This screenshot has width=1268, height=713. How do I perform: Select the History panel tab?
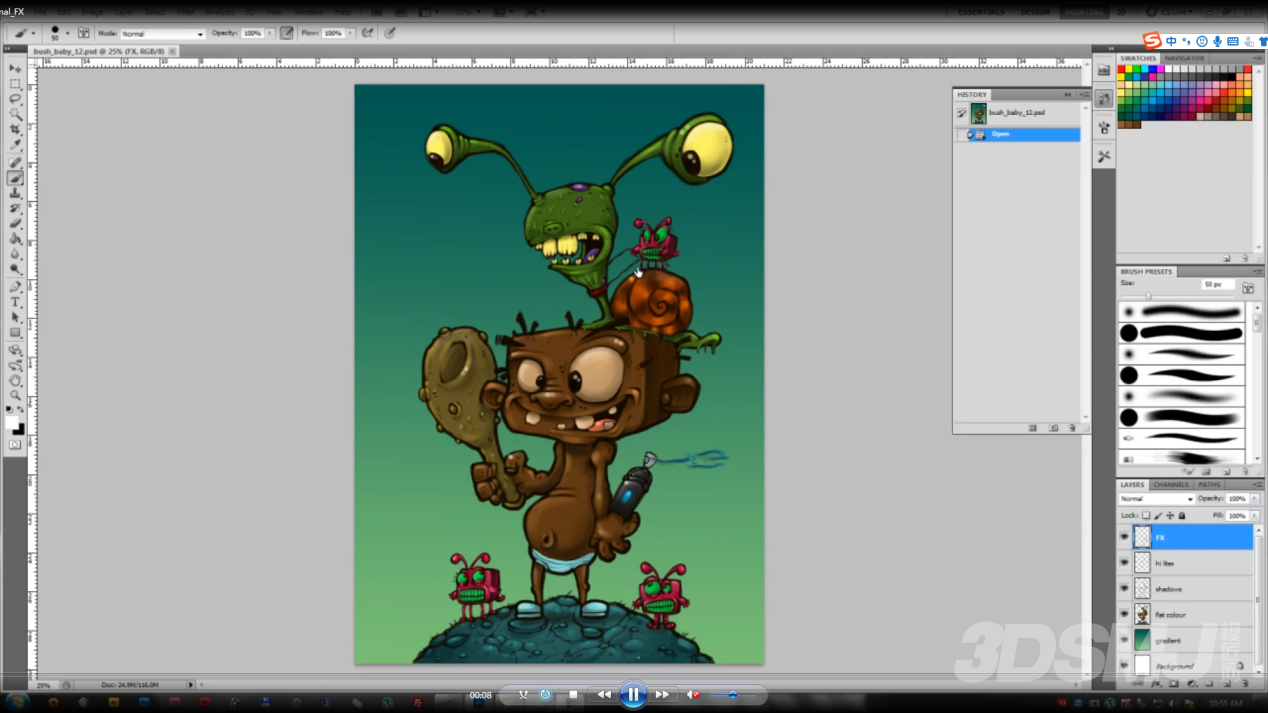click(972, 95)
